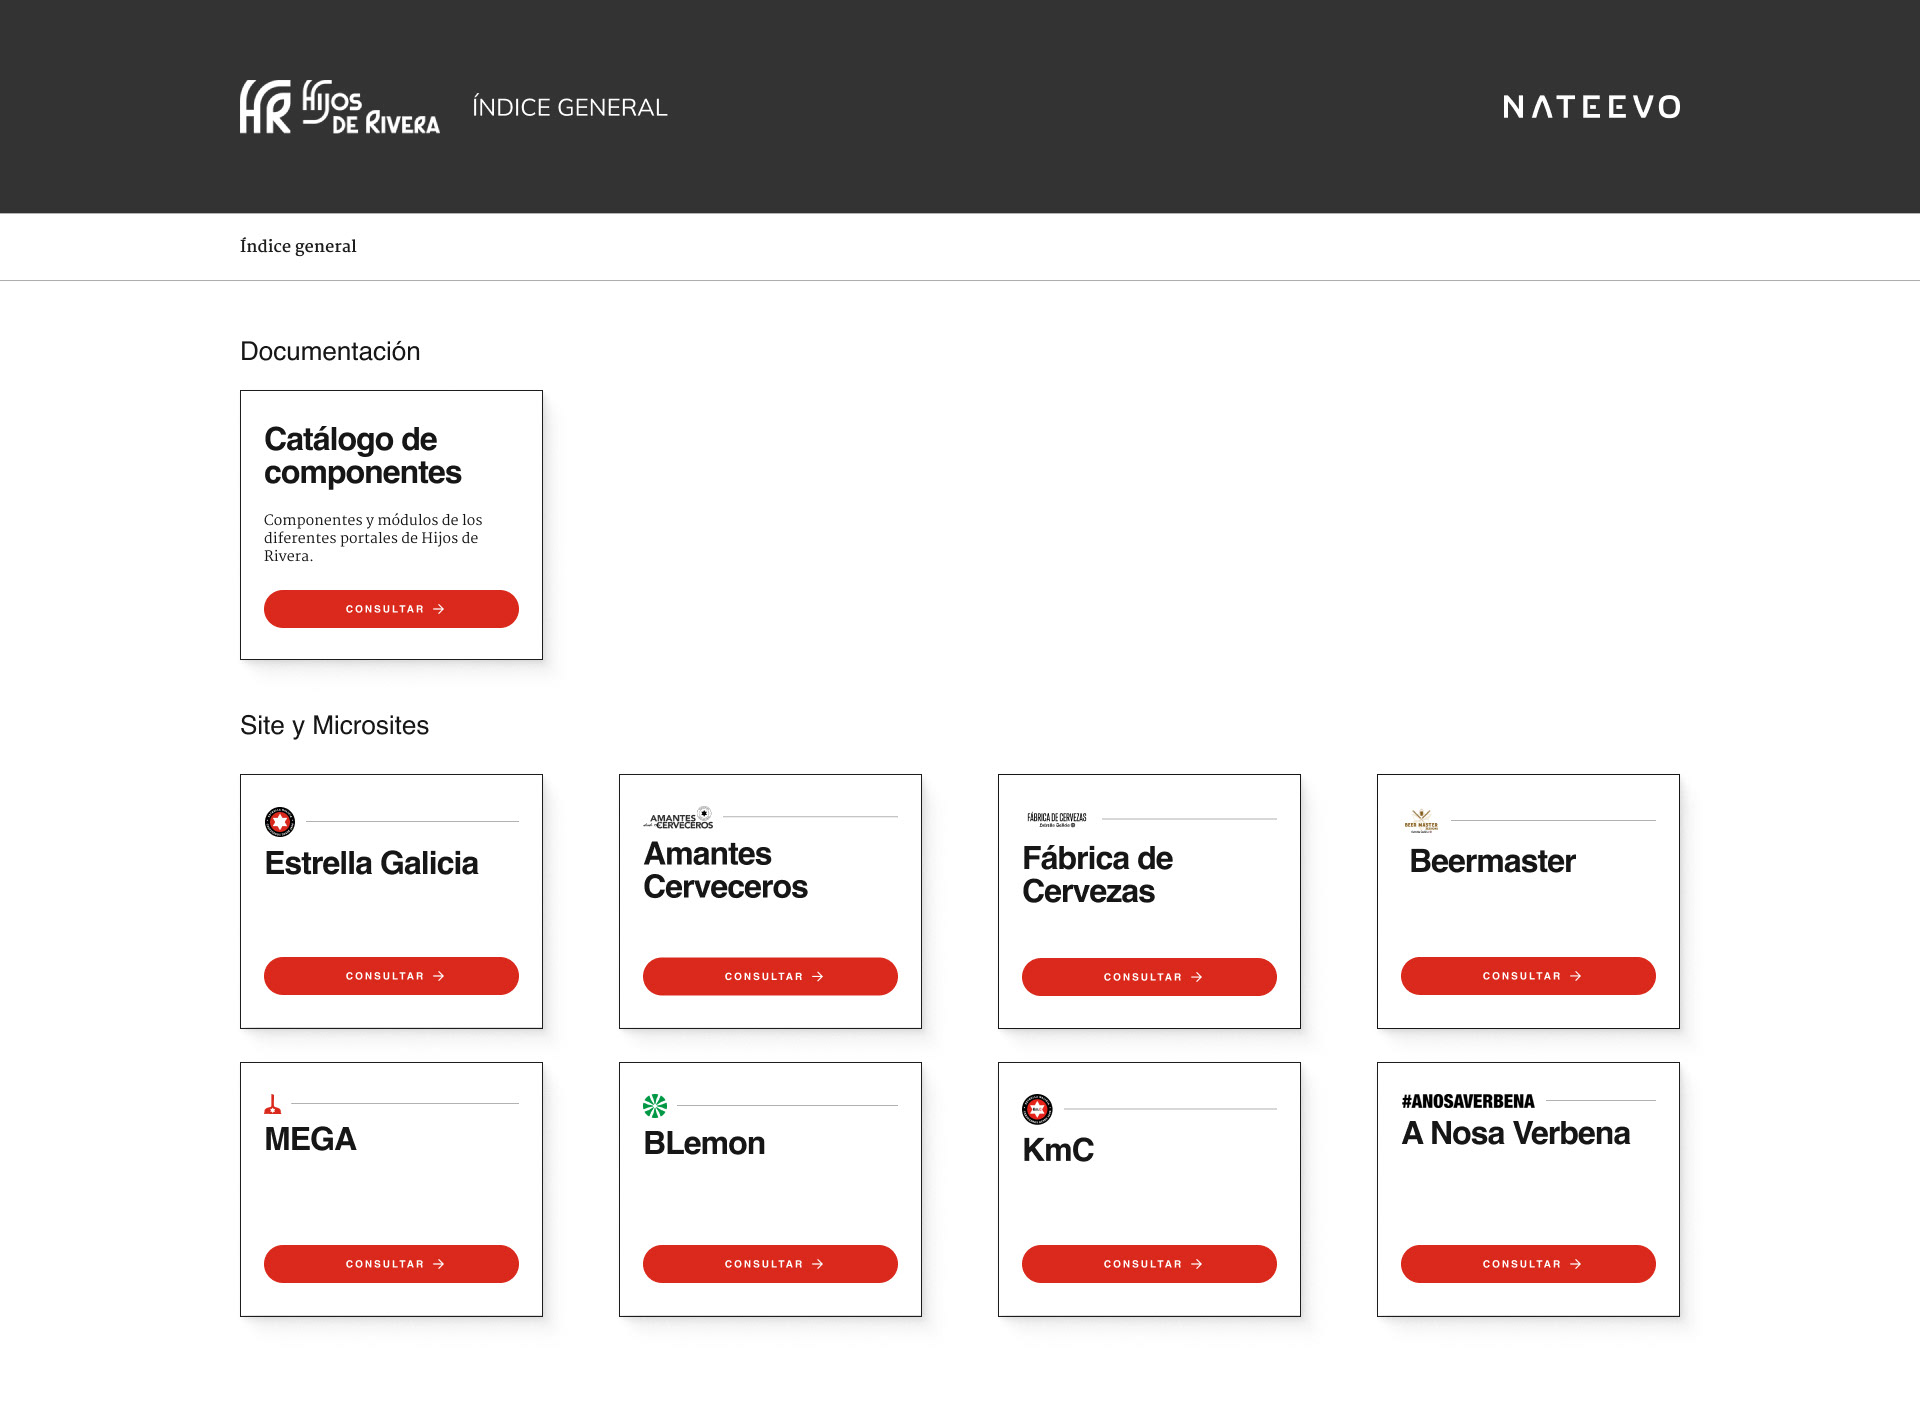Click the BLemon card title
The image size is (1920, 1405).
click(704, 1143)
